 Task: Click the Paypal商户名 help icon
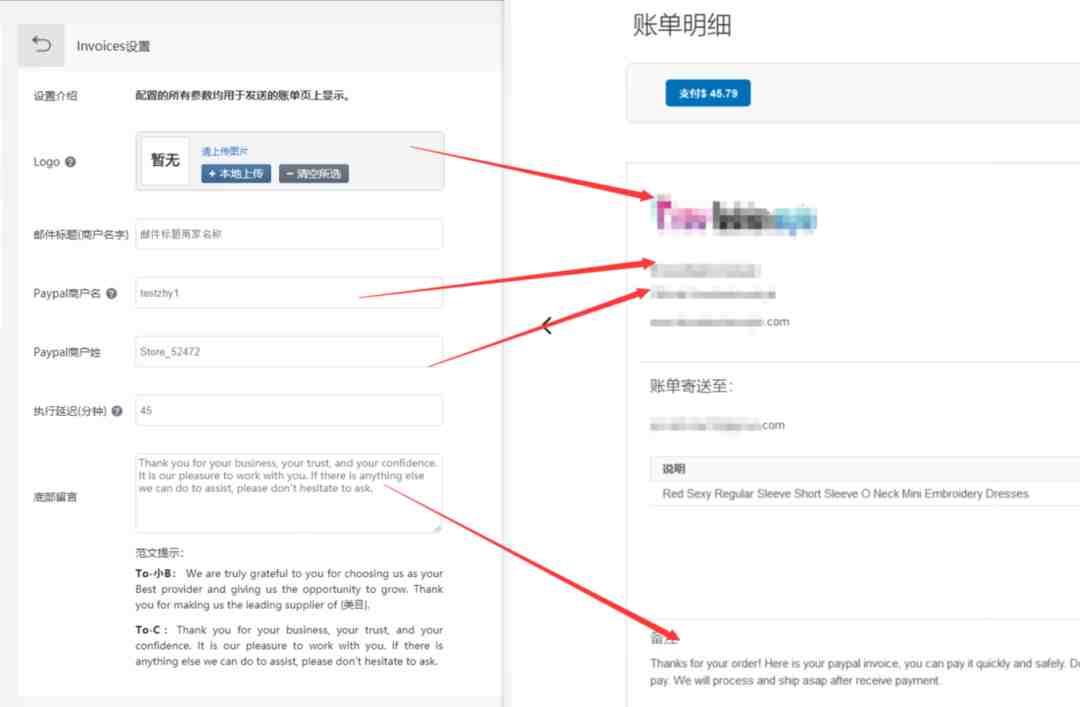pyautogui.click(x=112, y=294)
